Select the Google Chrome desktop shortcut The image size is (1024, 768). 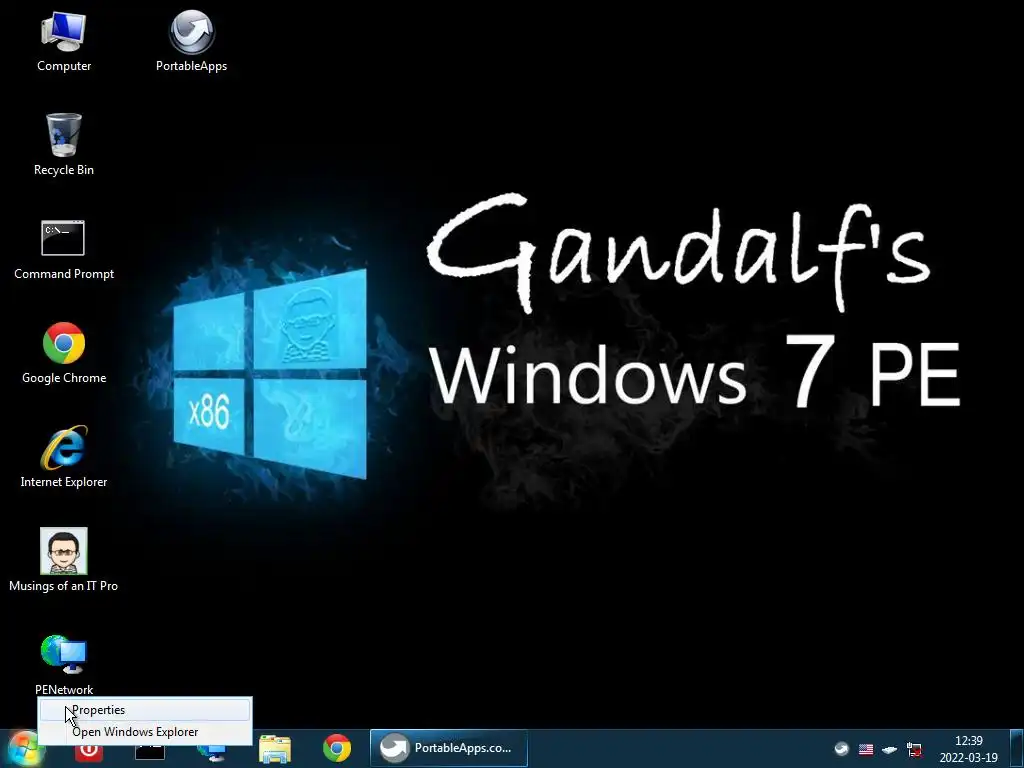(63, 353)
